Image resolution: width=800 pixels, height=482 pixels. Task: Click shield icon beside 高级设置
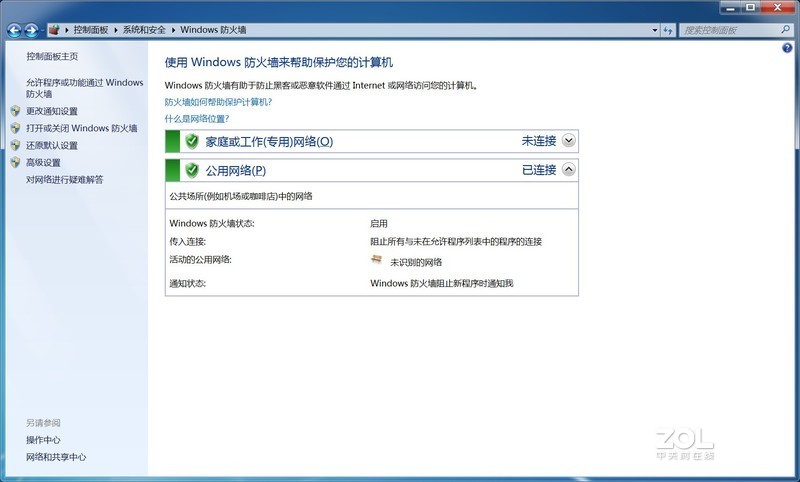pos(15,163)
